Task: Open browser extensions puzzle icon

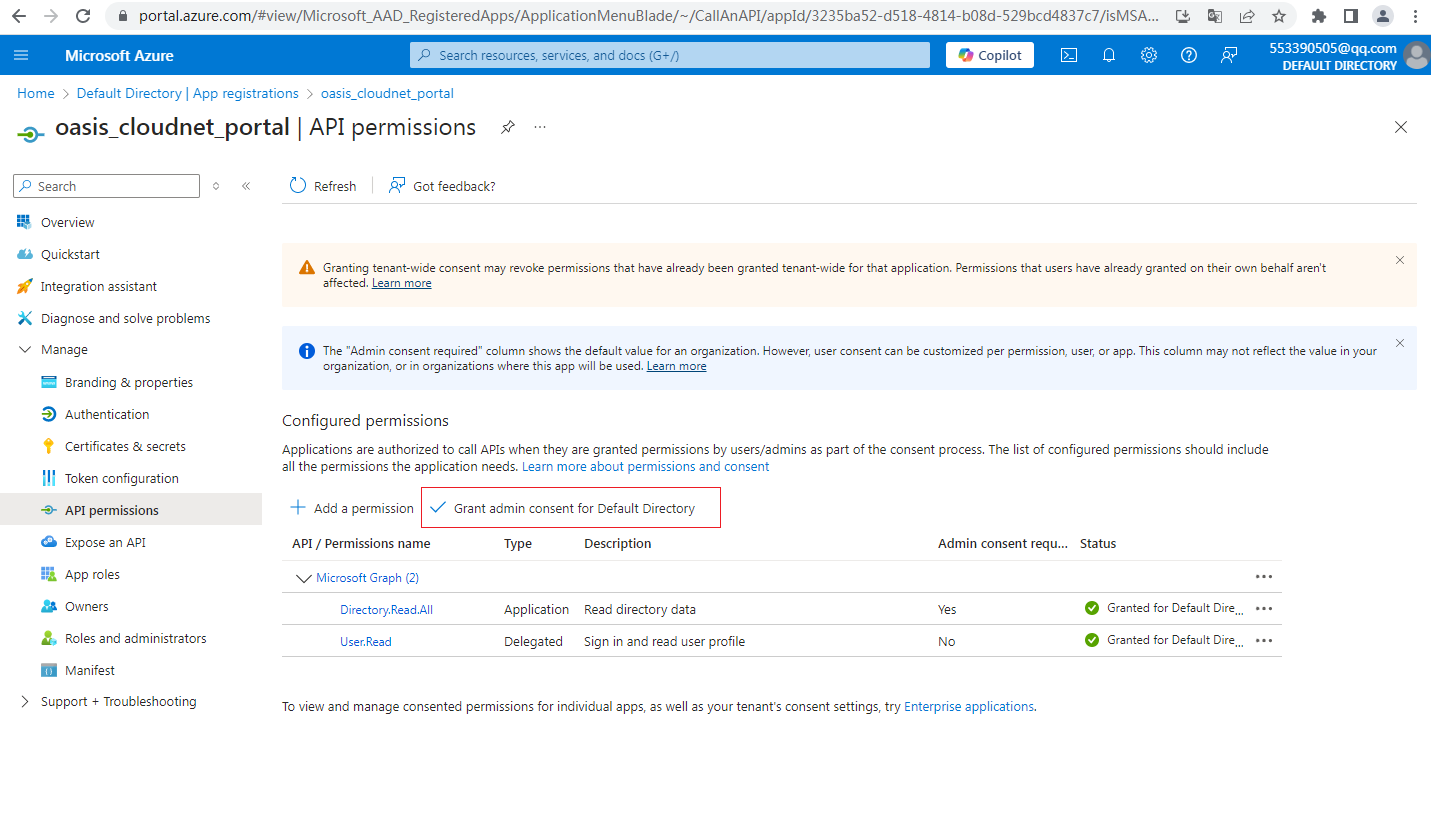Action: point(1319,16)
